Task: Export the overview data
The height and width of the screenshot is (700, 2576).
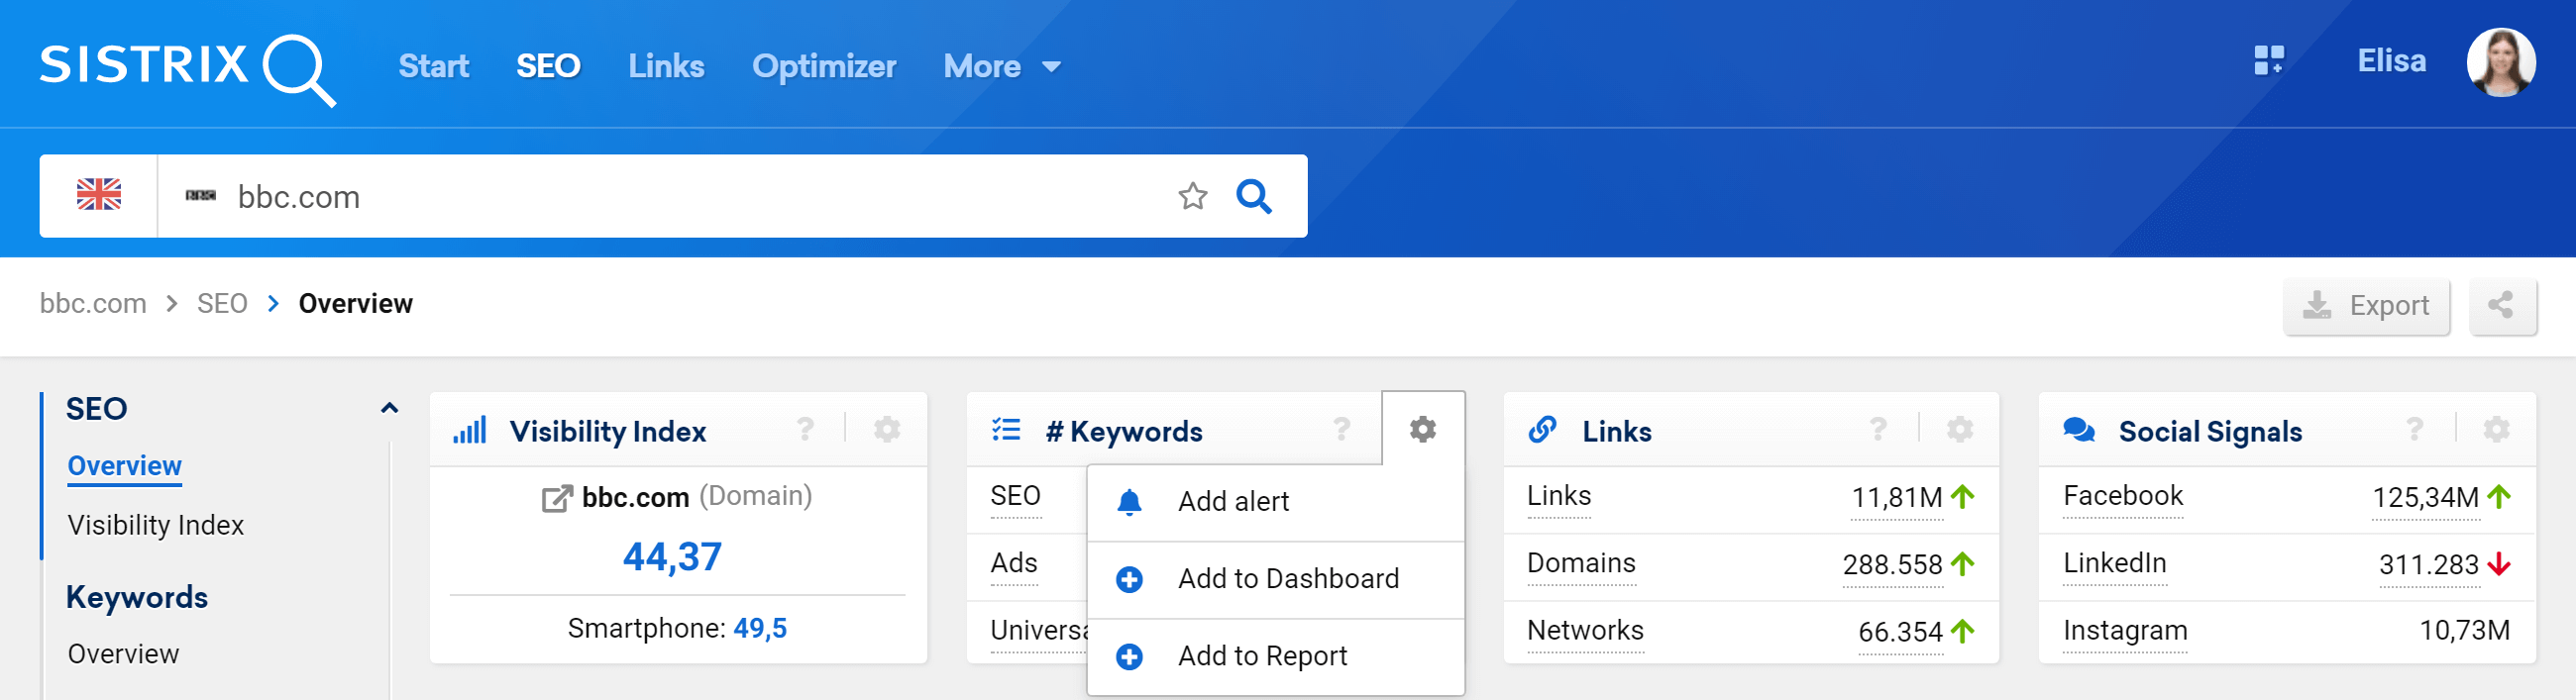Action: [x=2366, y=305]
